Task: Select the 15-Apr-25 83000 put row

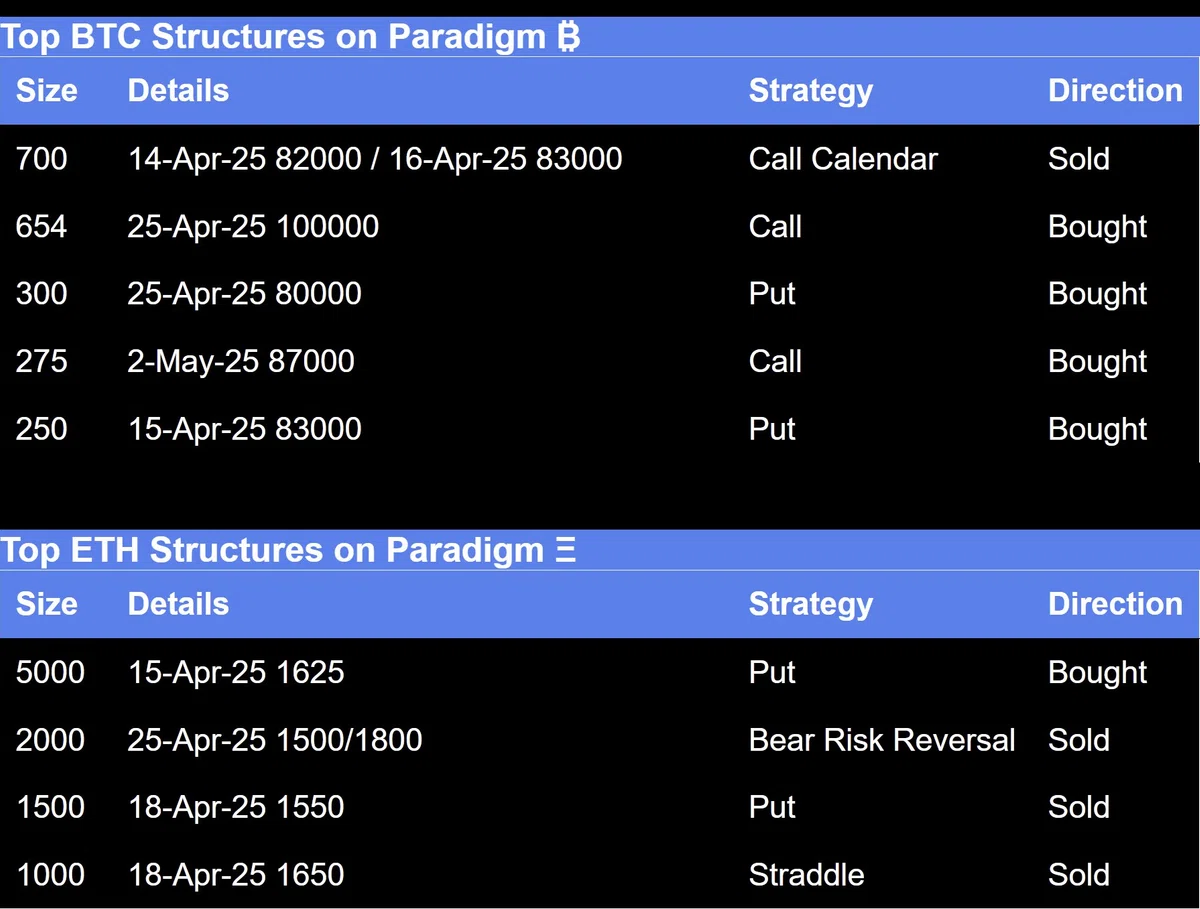Action: pyautogui.click(x=600, y=429)
